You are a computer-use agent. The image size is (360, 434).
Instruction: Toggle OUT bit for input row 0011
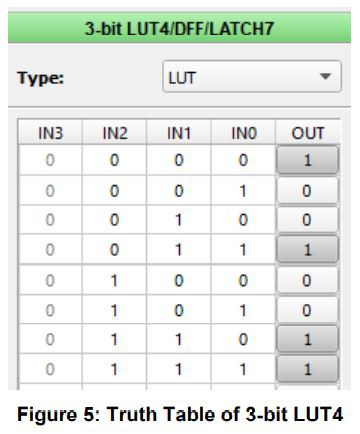tap(307, 250)
